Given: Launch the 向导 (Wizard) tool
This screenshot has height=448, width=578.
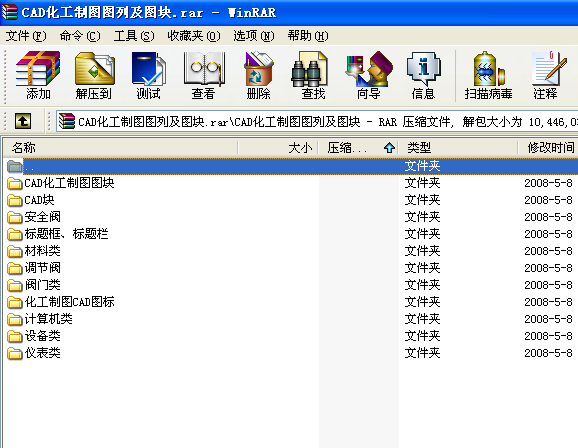Looking at the screenshot, I should click(369, 76).
